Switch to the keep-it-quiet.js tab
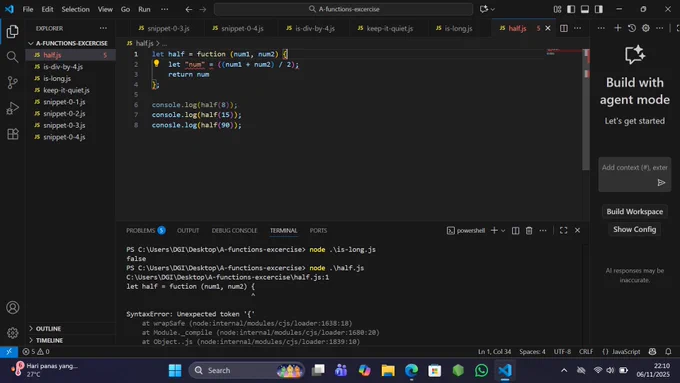Viewport: 680px width, 383px height. click(385, 28)
